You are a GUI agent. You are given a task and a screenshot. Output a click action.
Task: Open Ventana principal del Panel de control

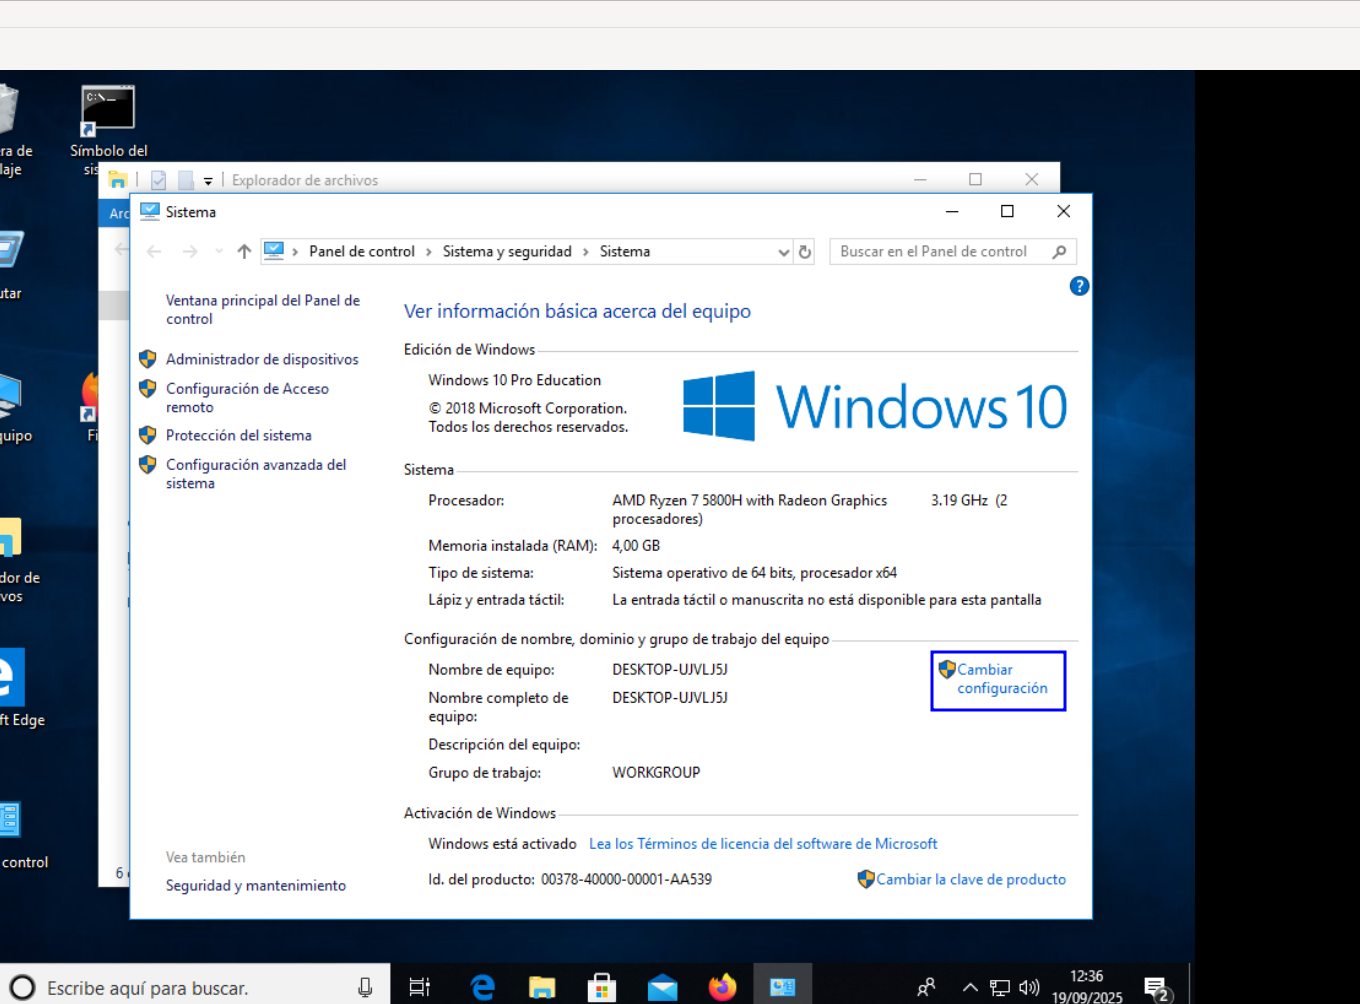[263, 309]
